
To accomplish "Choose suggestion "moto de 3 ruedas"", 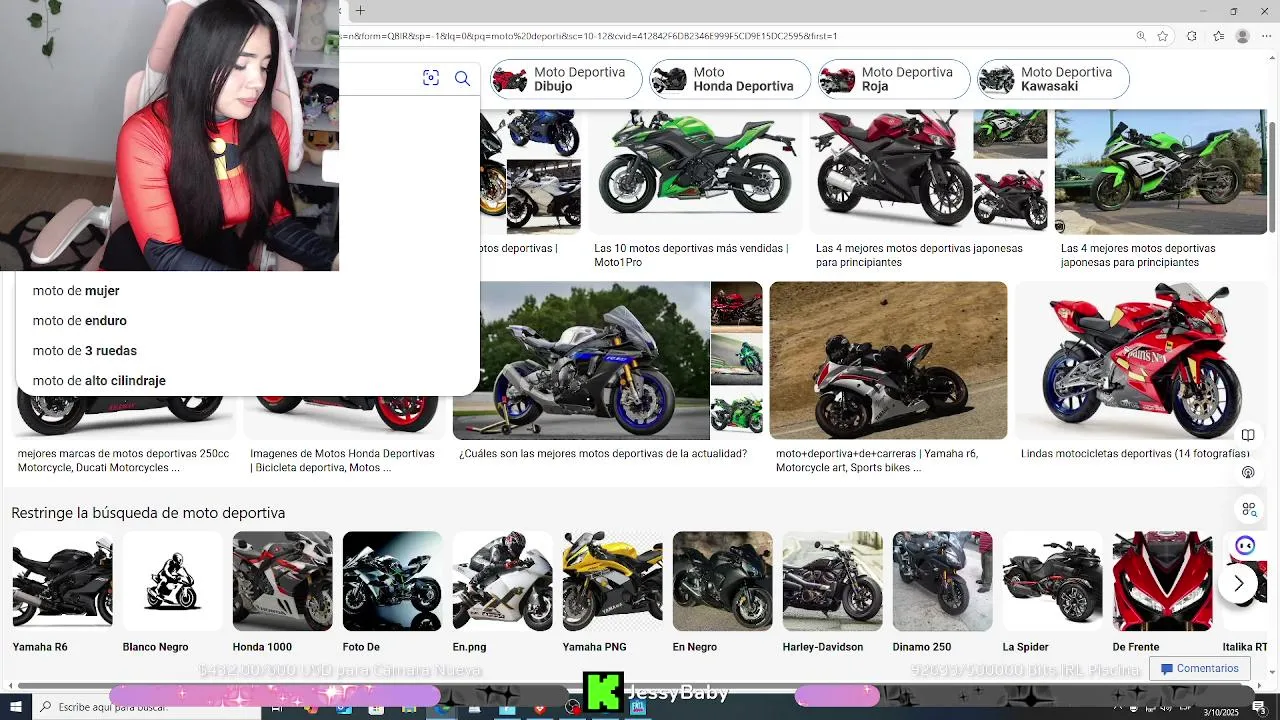I will click(85, 351).
